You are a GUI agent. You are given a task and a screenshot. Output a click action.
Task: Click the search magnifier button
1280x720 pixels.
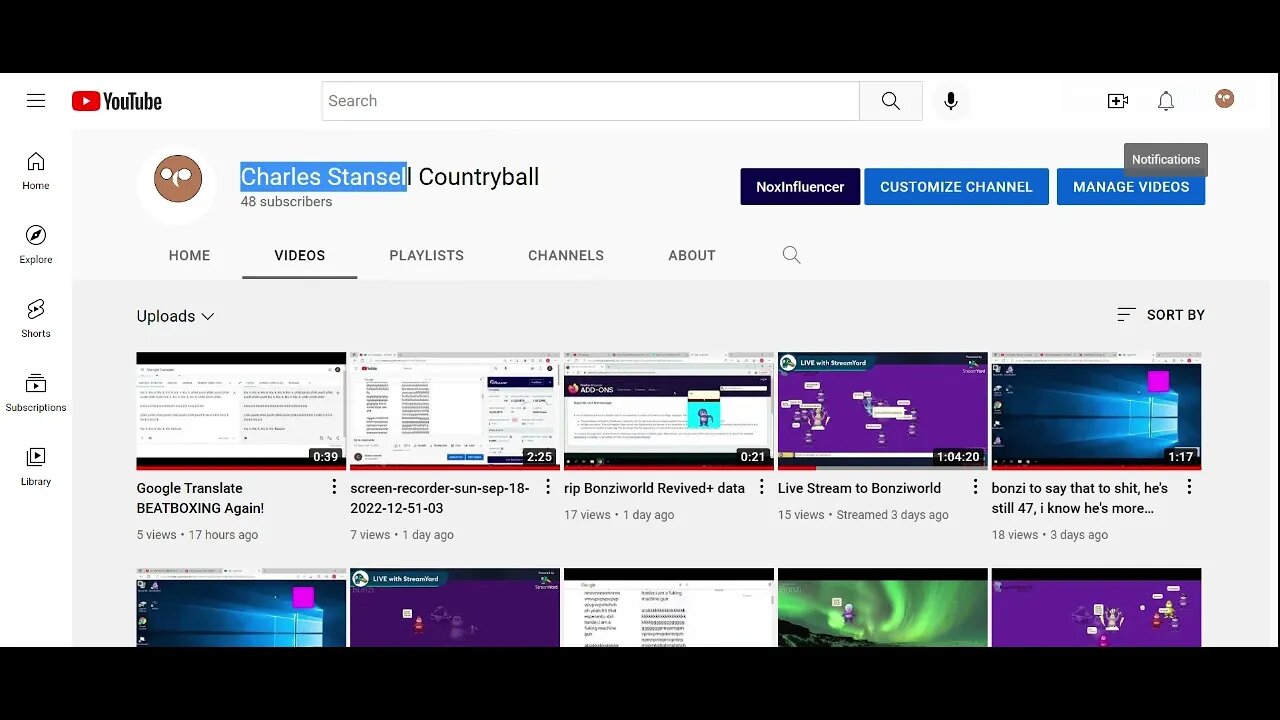pos(891,101)
